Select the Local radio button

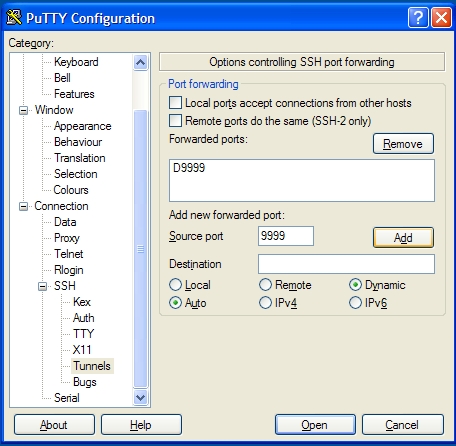pos(175,285)
